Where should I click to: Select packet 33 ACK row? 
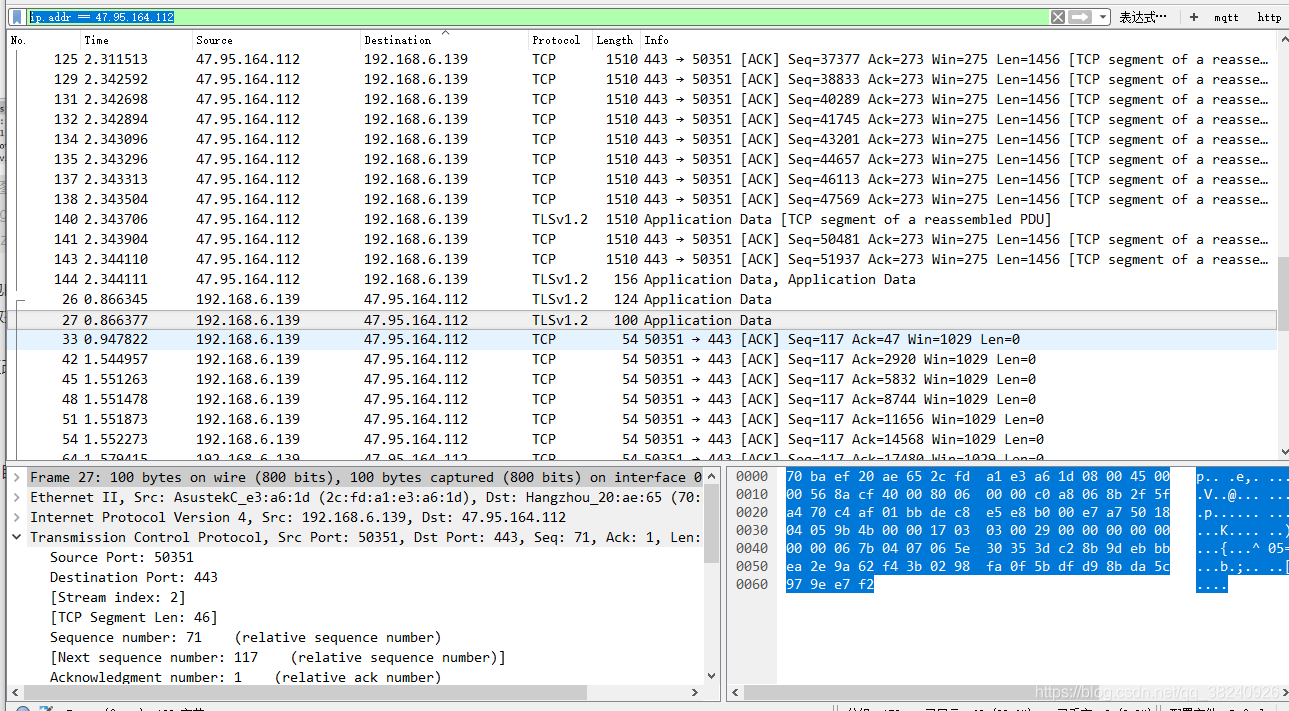tap(641, 339)
